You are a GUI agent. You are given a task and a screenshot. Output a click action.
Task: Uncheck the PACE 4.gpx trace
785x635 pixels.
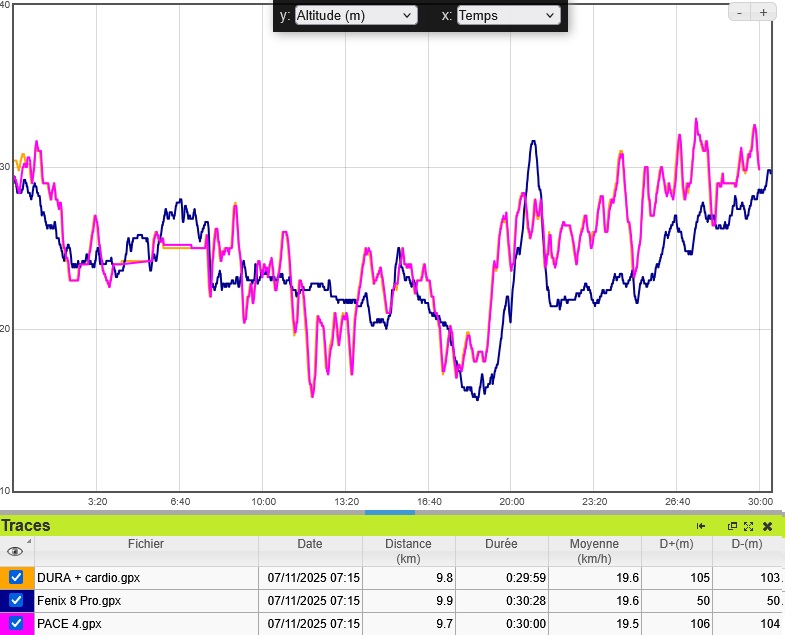[x=16, y=623]
